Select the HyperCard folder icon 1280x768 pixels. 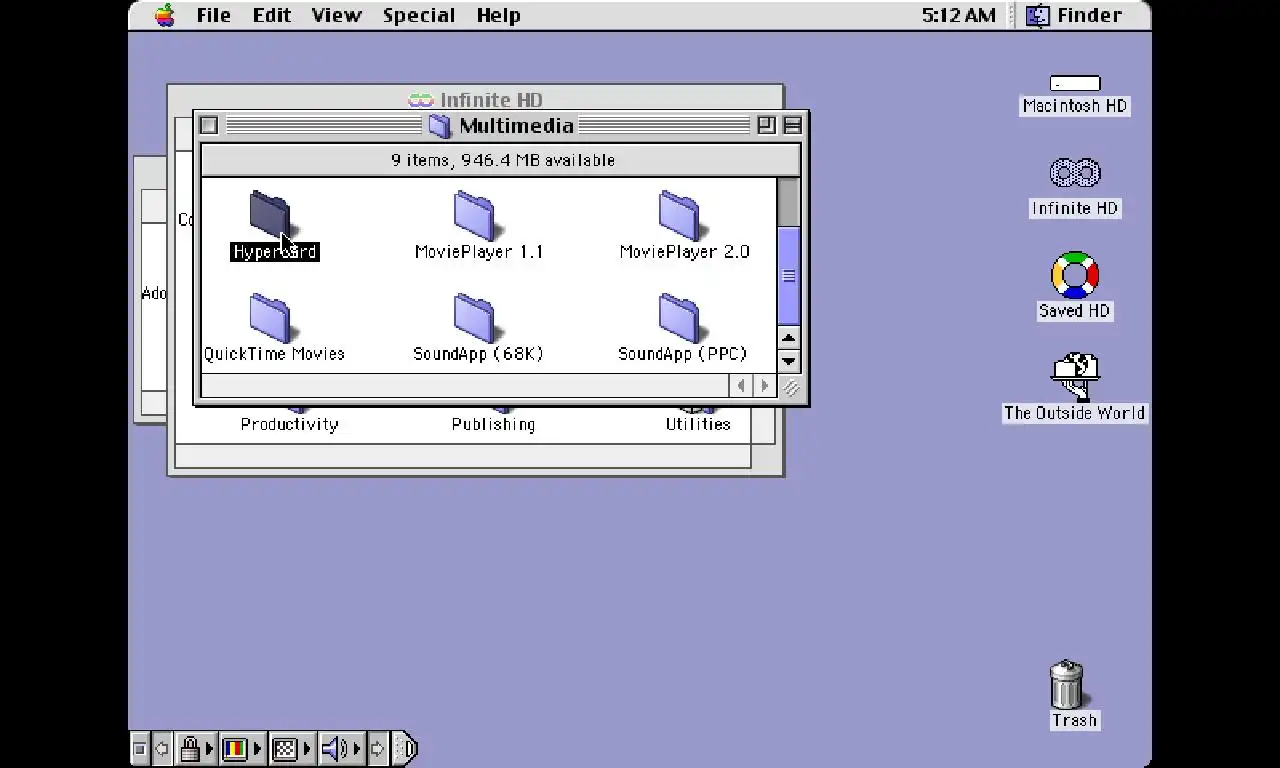tap(270, 214)
